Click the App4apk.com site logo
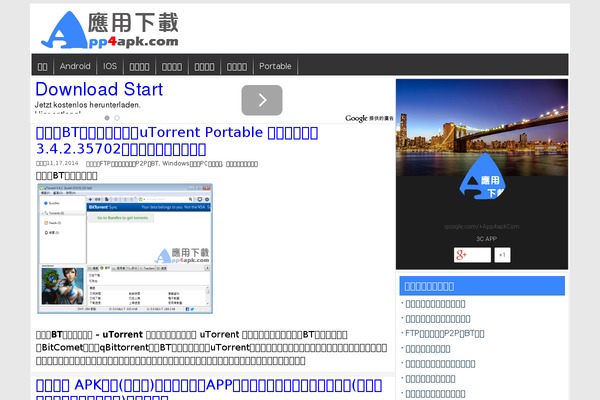This screenshot has height=400, width=600. 110,30
